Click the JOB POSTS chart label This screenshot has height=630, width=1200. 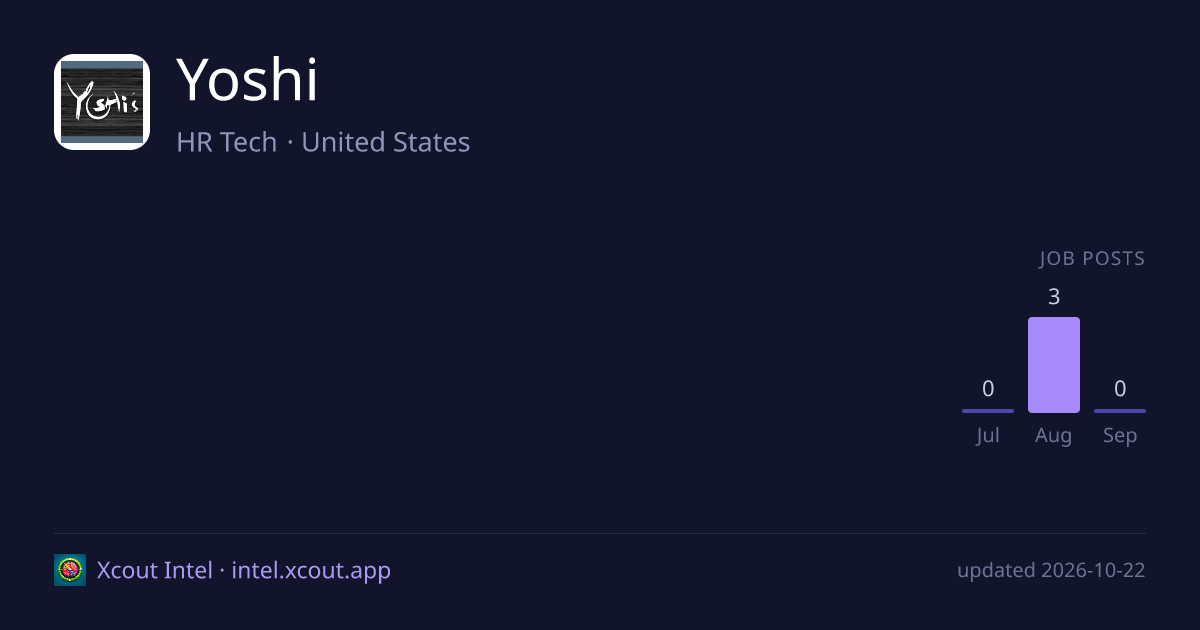(1092, 259)
